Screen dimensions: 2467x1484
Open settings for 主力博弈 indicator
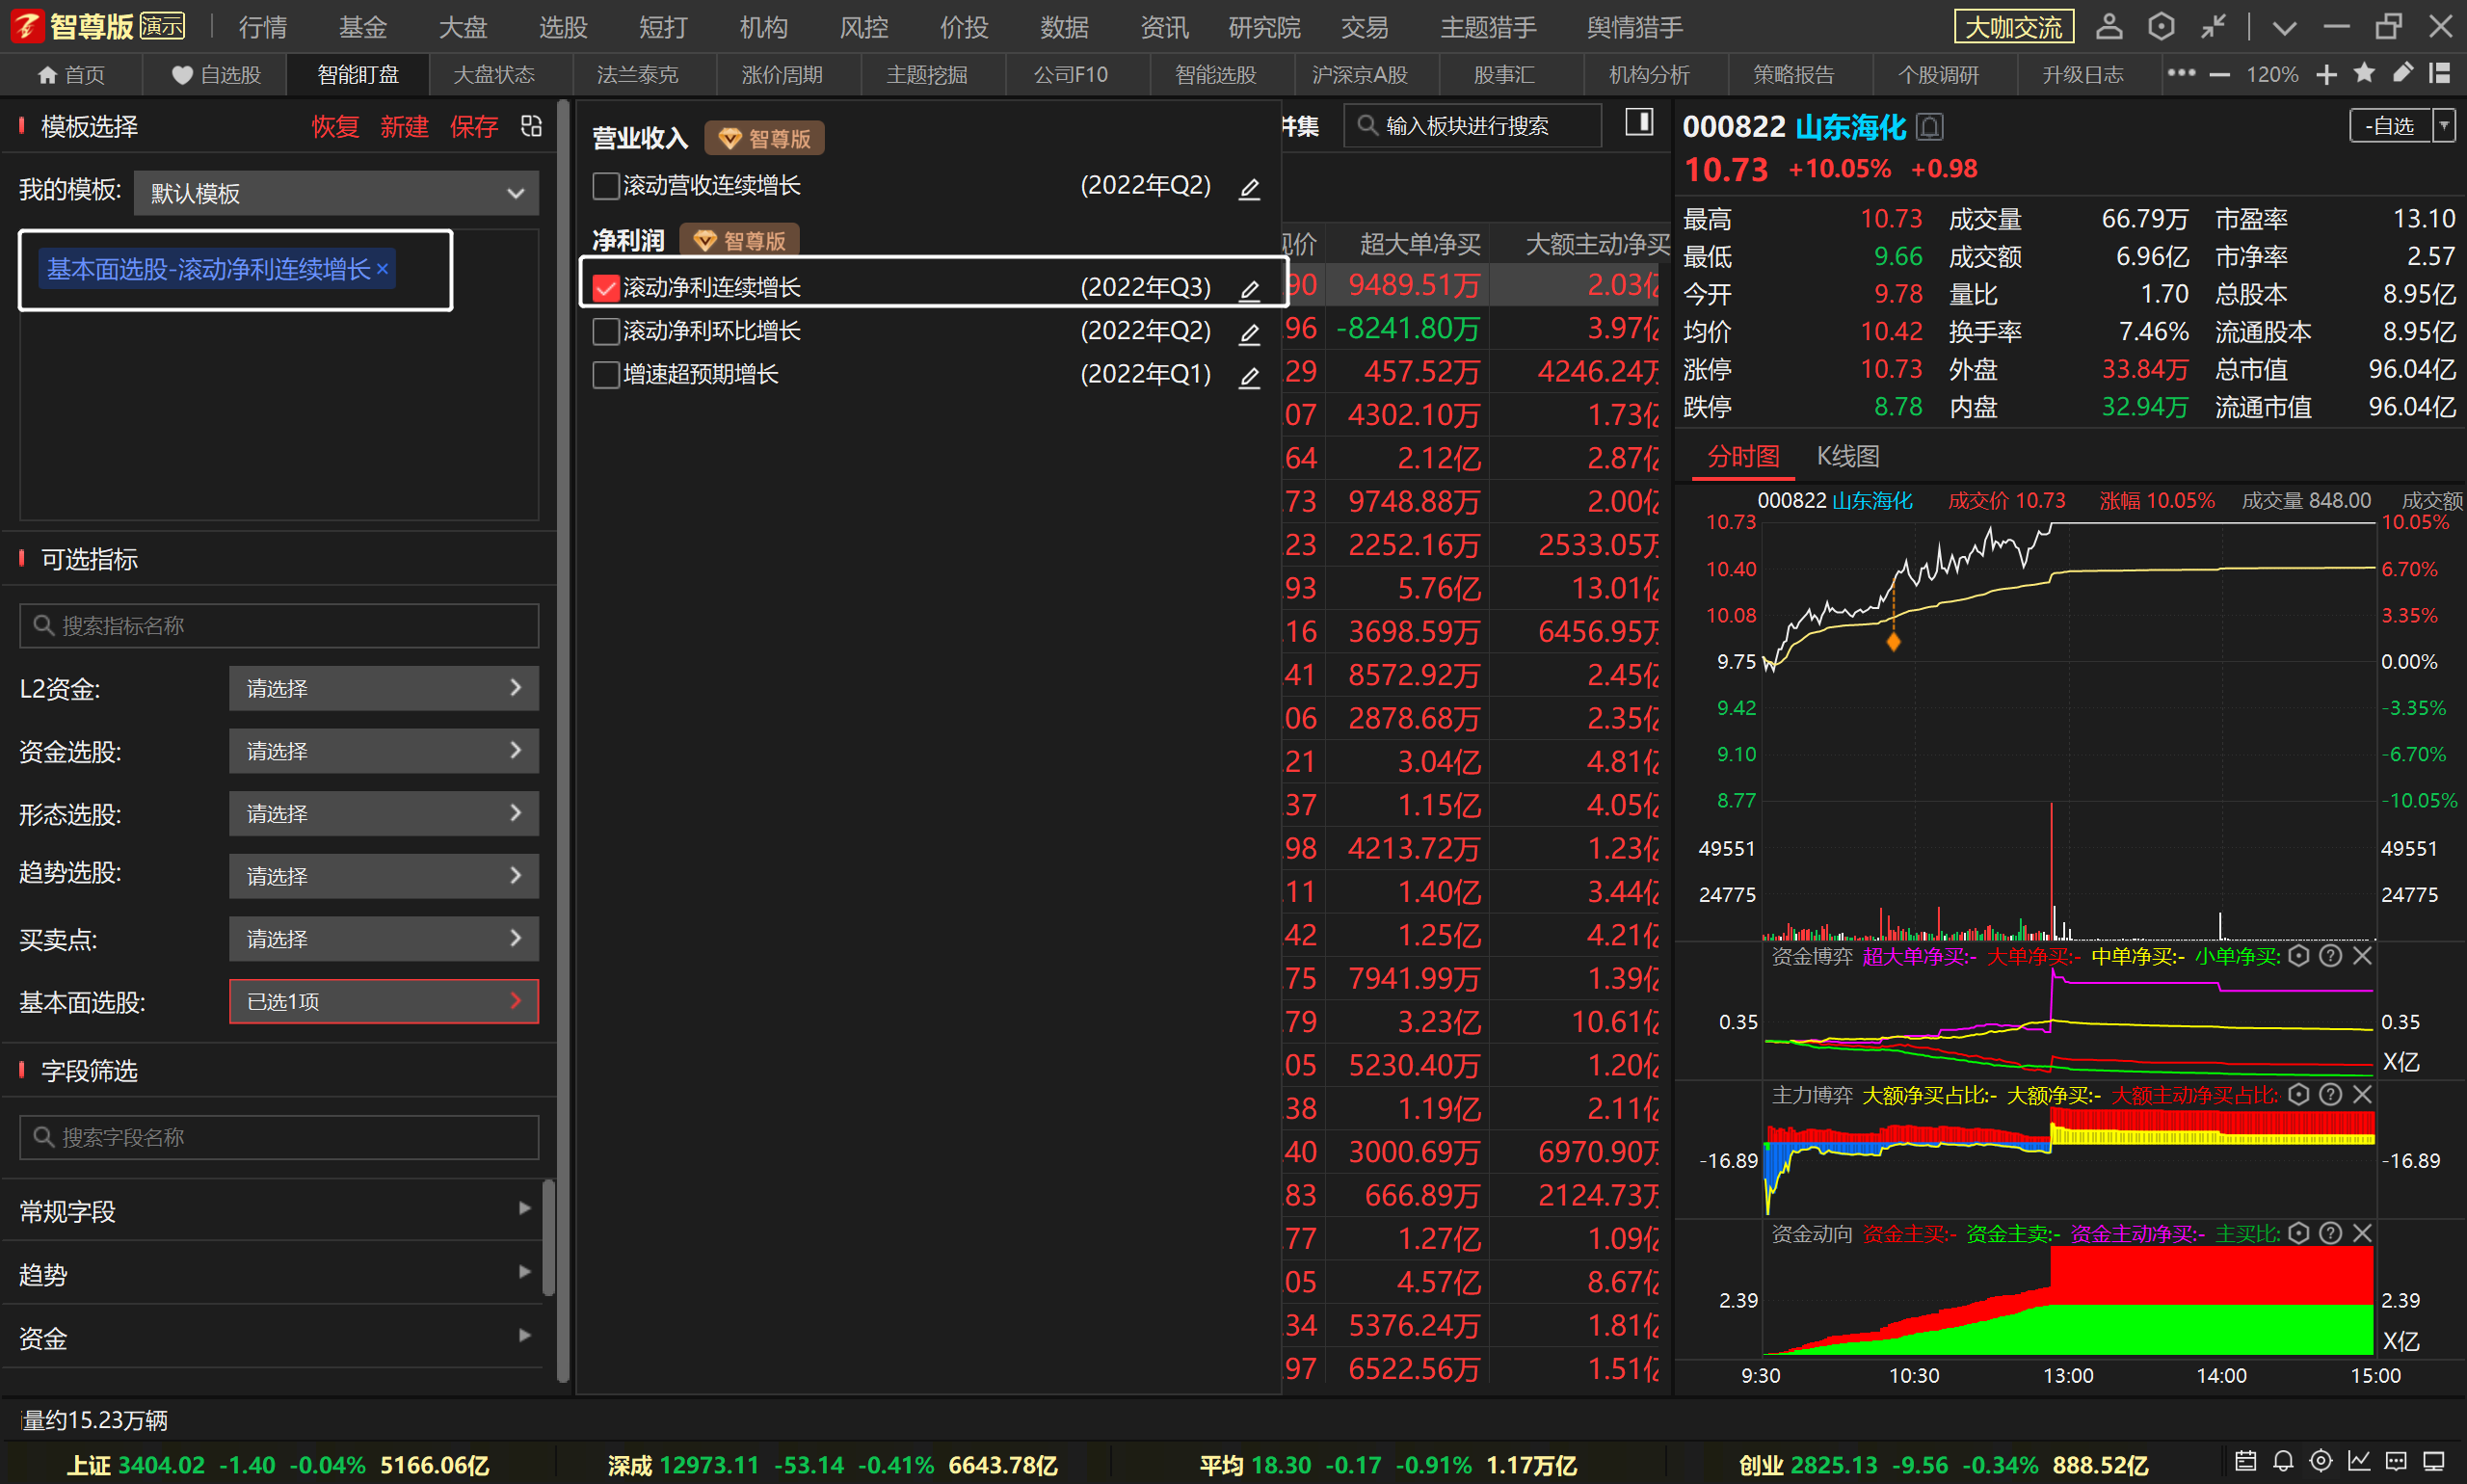2298,1095
